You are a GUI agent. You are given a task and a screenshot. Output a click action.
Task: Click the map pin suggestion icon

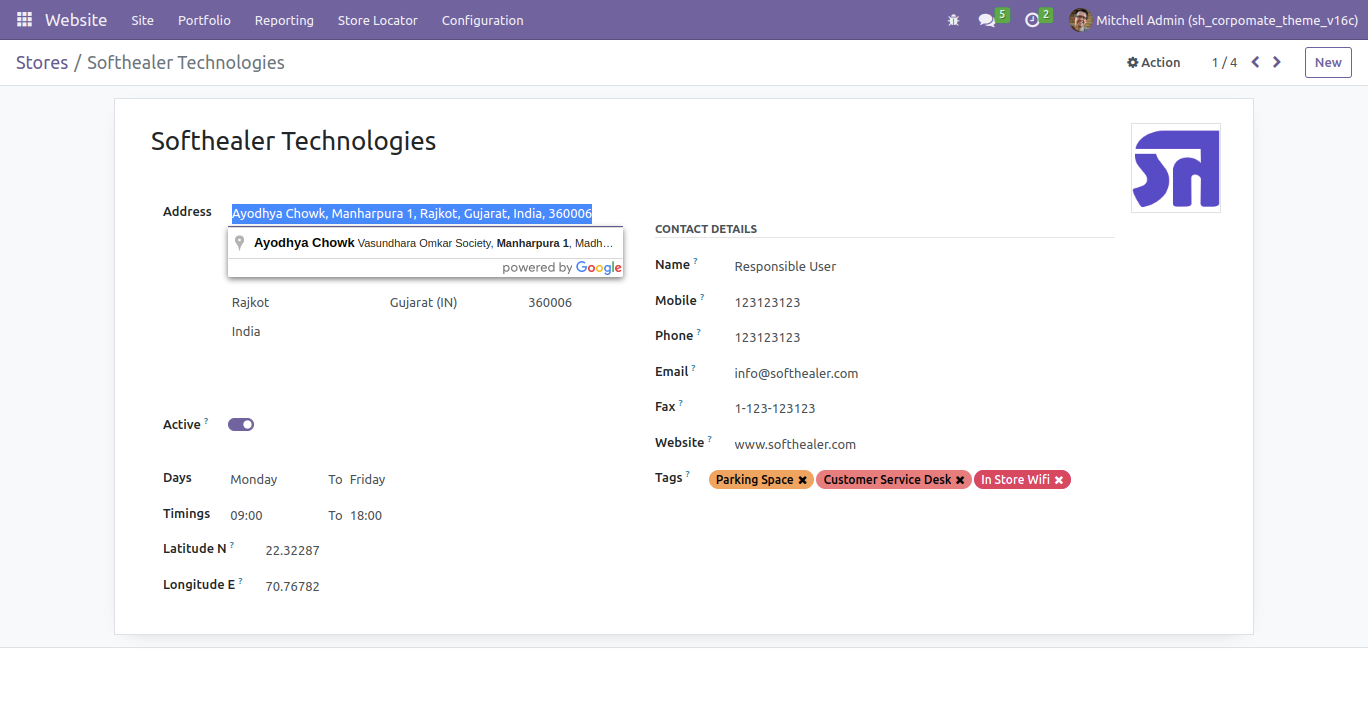240,243
